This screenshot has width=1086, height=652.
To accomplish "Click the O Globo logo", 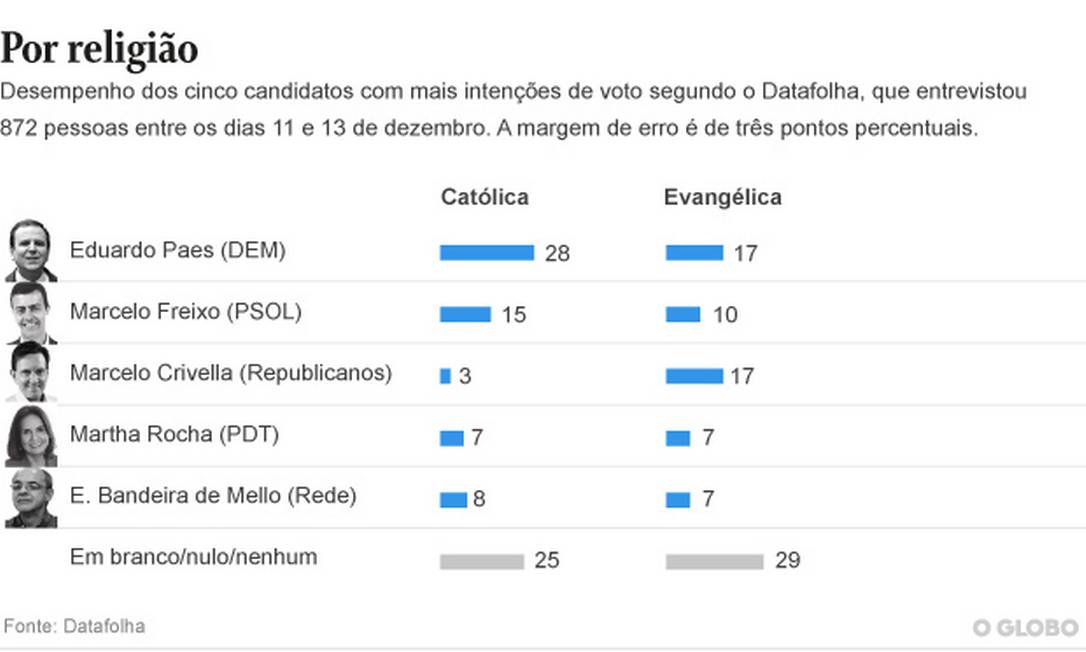I will (1024, 627).
